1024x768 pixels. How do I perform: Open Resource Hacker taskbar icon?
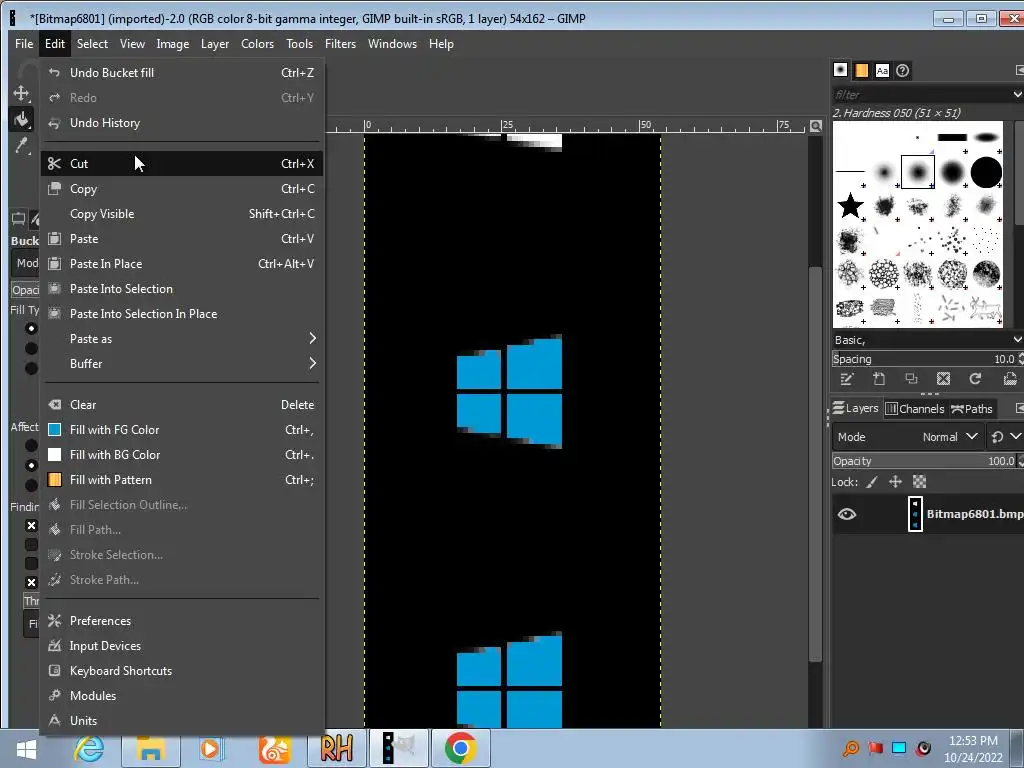point(336,748)
